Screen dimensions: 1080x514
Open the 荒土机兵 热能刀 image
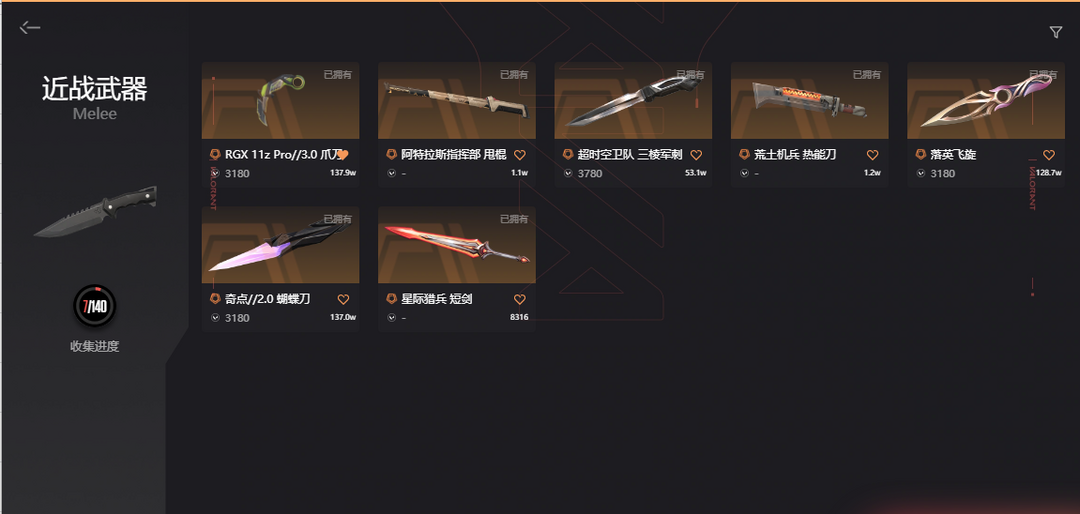point(809,101)
